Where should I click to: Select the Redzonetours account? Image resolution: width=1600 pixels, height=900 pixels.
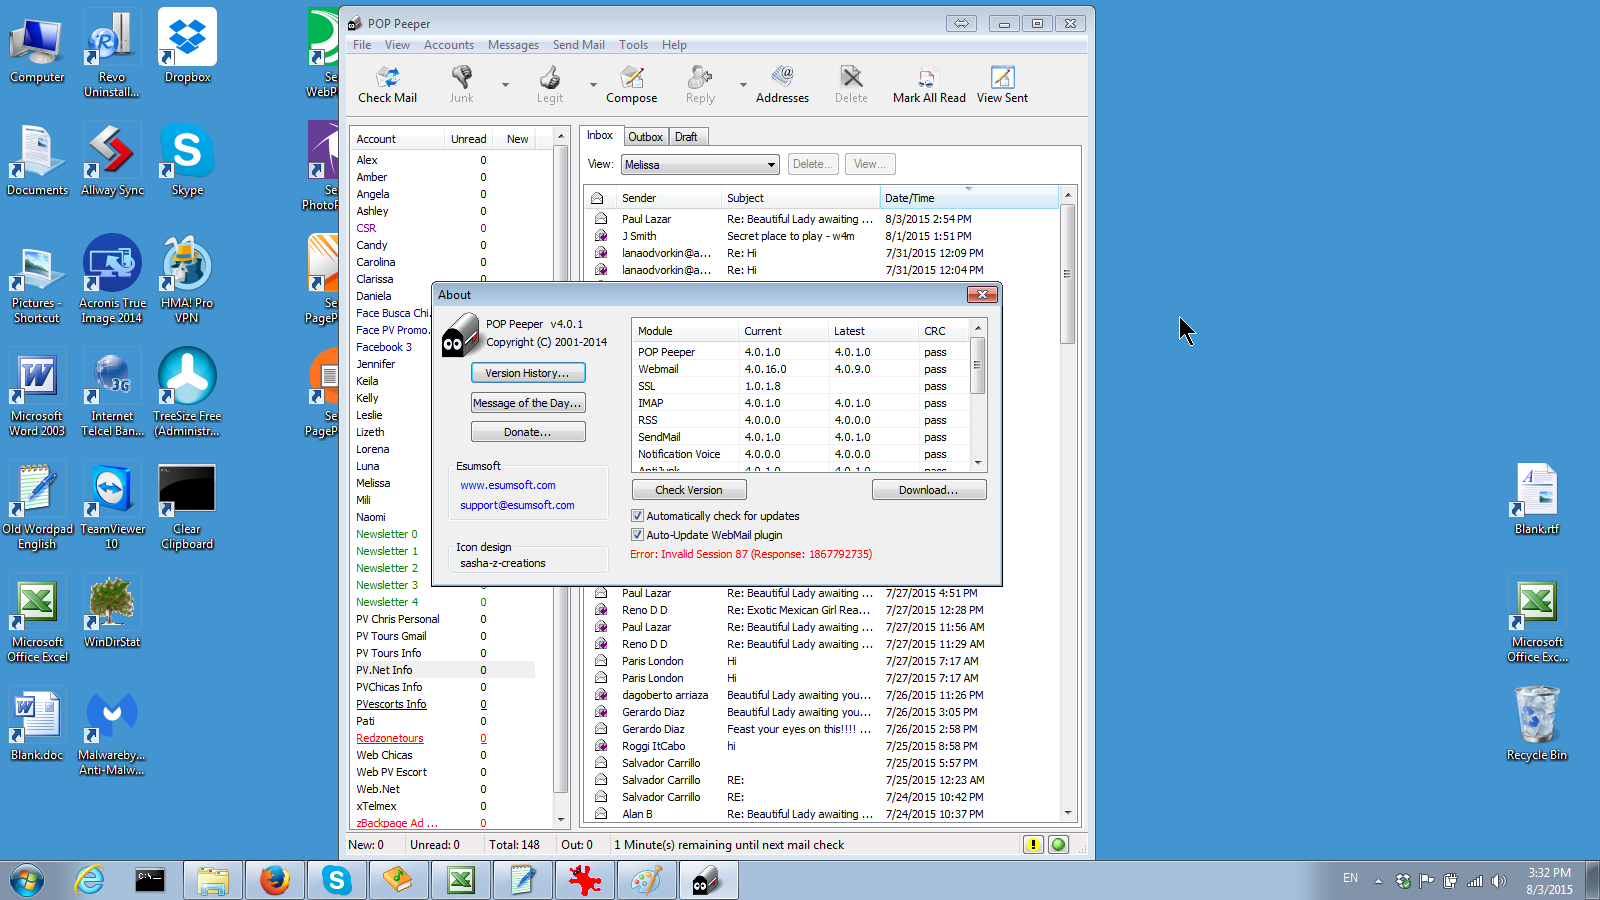point(390,738)
